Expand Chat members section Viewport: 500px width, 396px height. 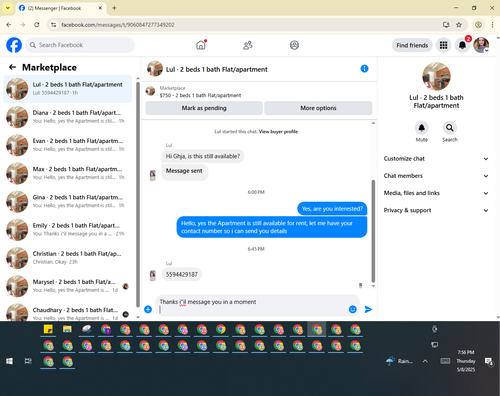click(436, 176)
